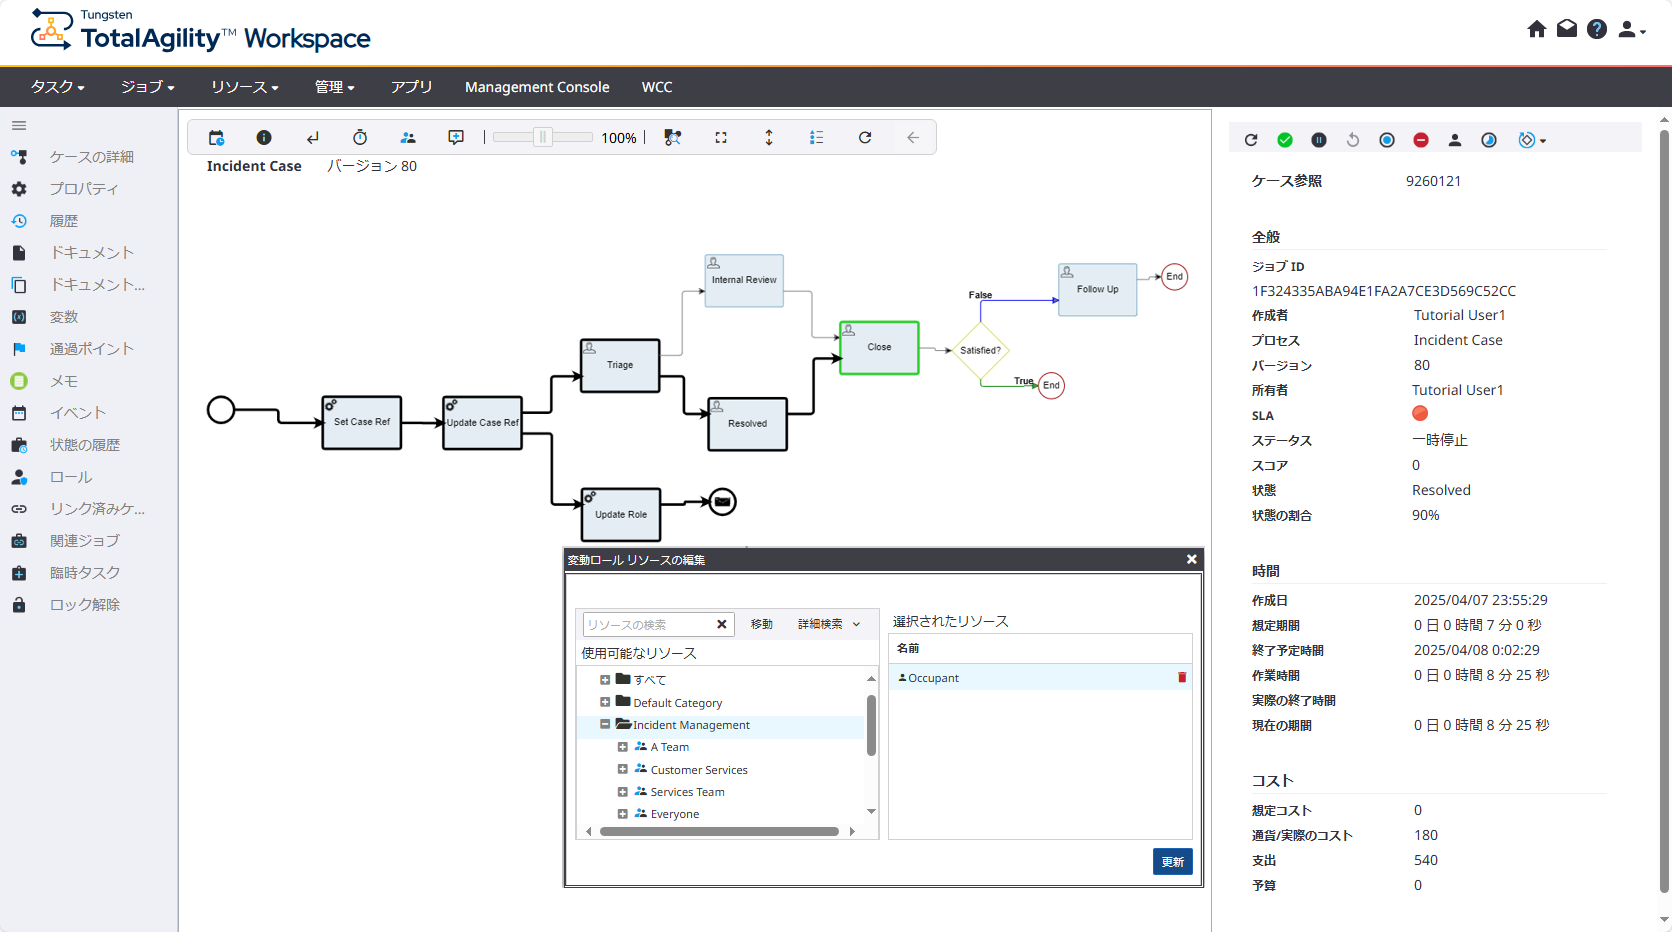Click the 移動 button next to search

coord(762,624)
